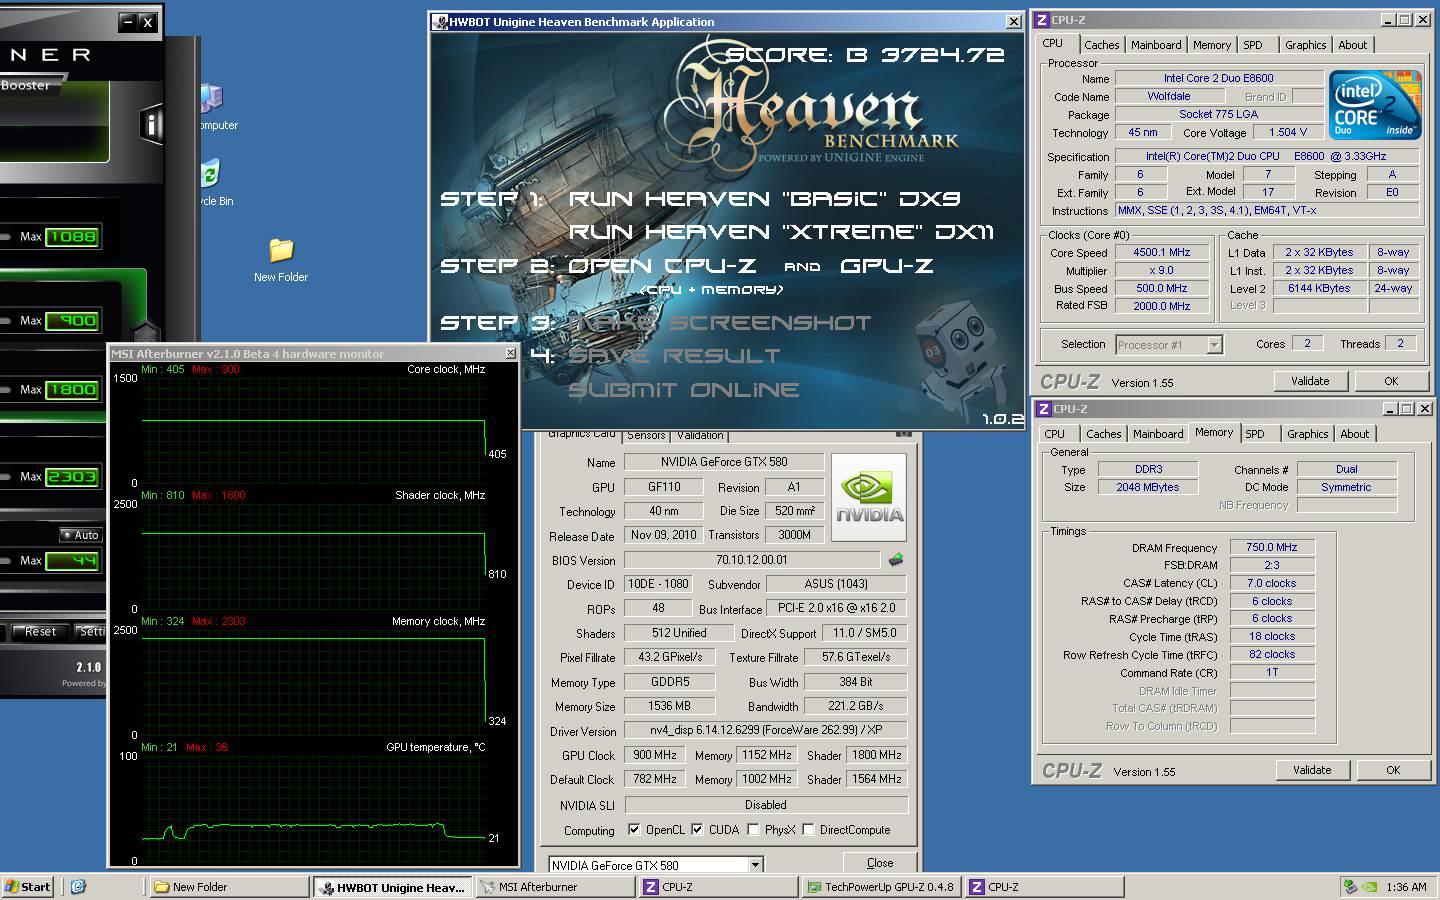The height and width of the screenshot is (900, 1440).
Task: Select 900 Max core clock field
Action: (x=72, y=321)
